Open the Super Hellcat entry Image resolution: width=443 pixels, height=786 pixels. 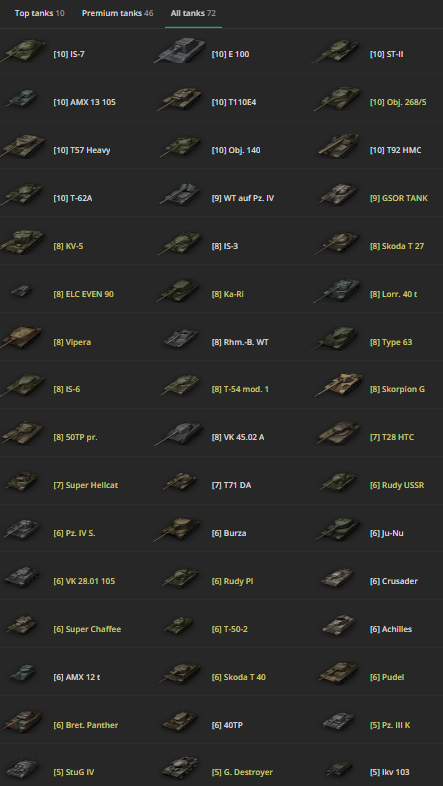(86, 485)
